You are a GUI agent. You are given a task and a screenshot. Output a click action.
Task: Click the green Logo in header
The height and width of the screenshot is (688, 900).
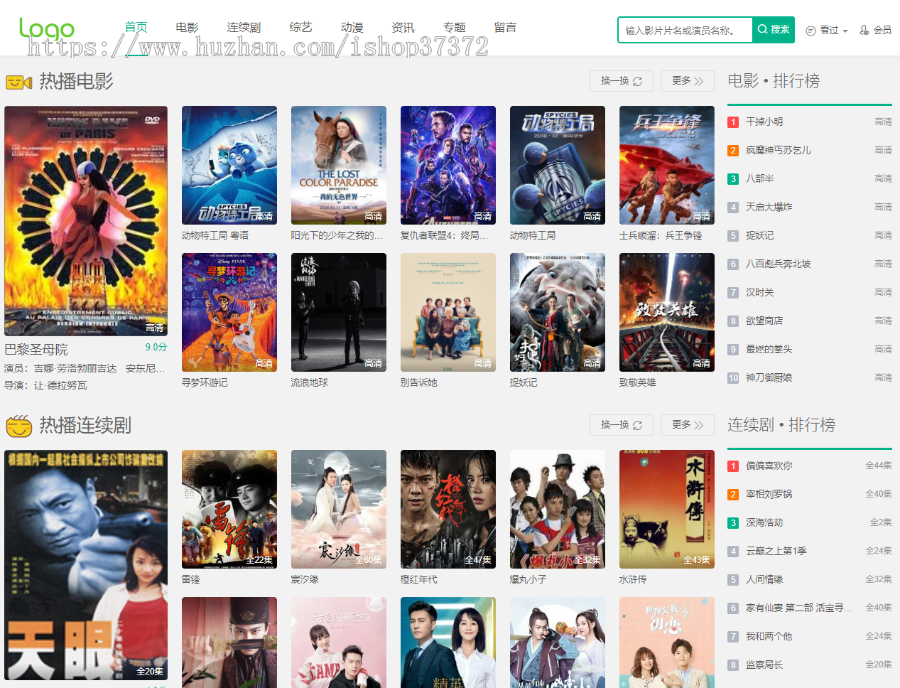tap(46, 28)
